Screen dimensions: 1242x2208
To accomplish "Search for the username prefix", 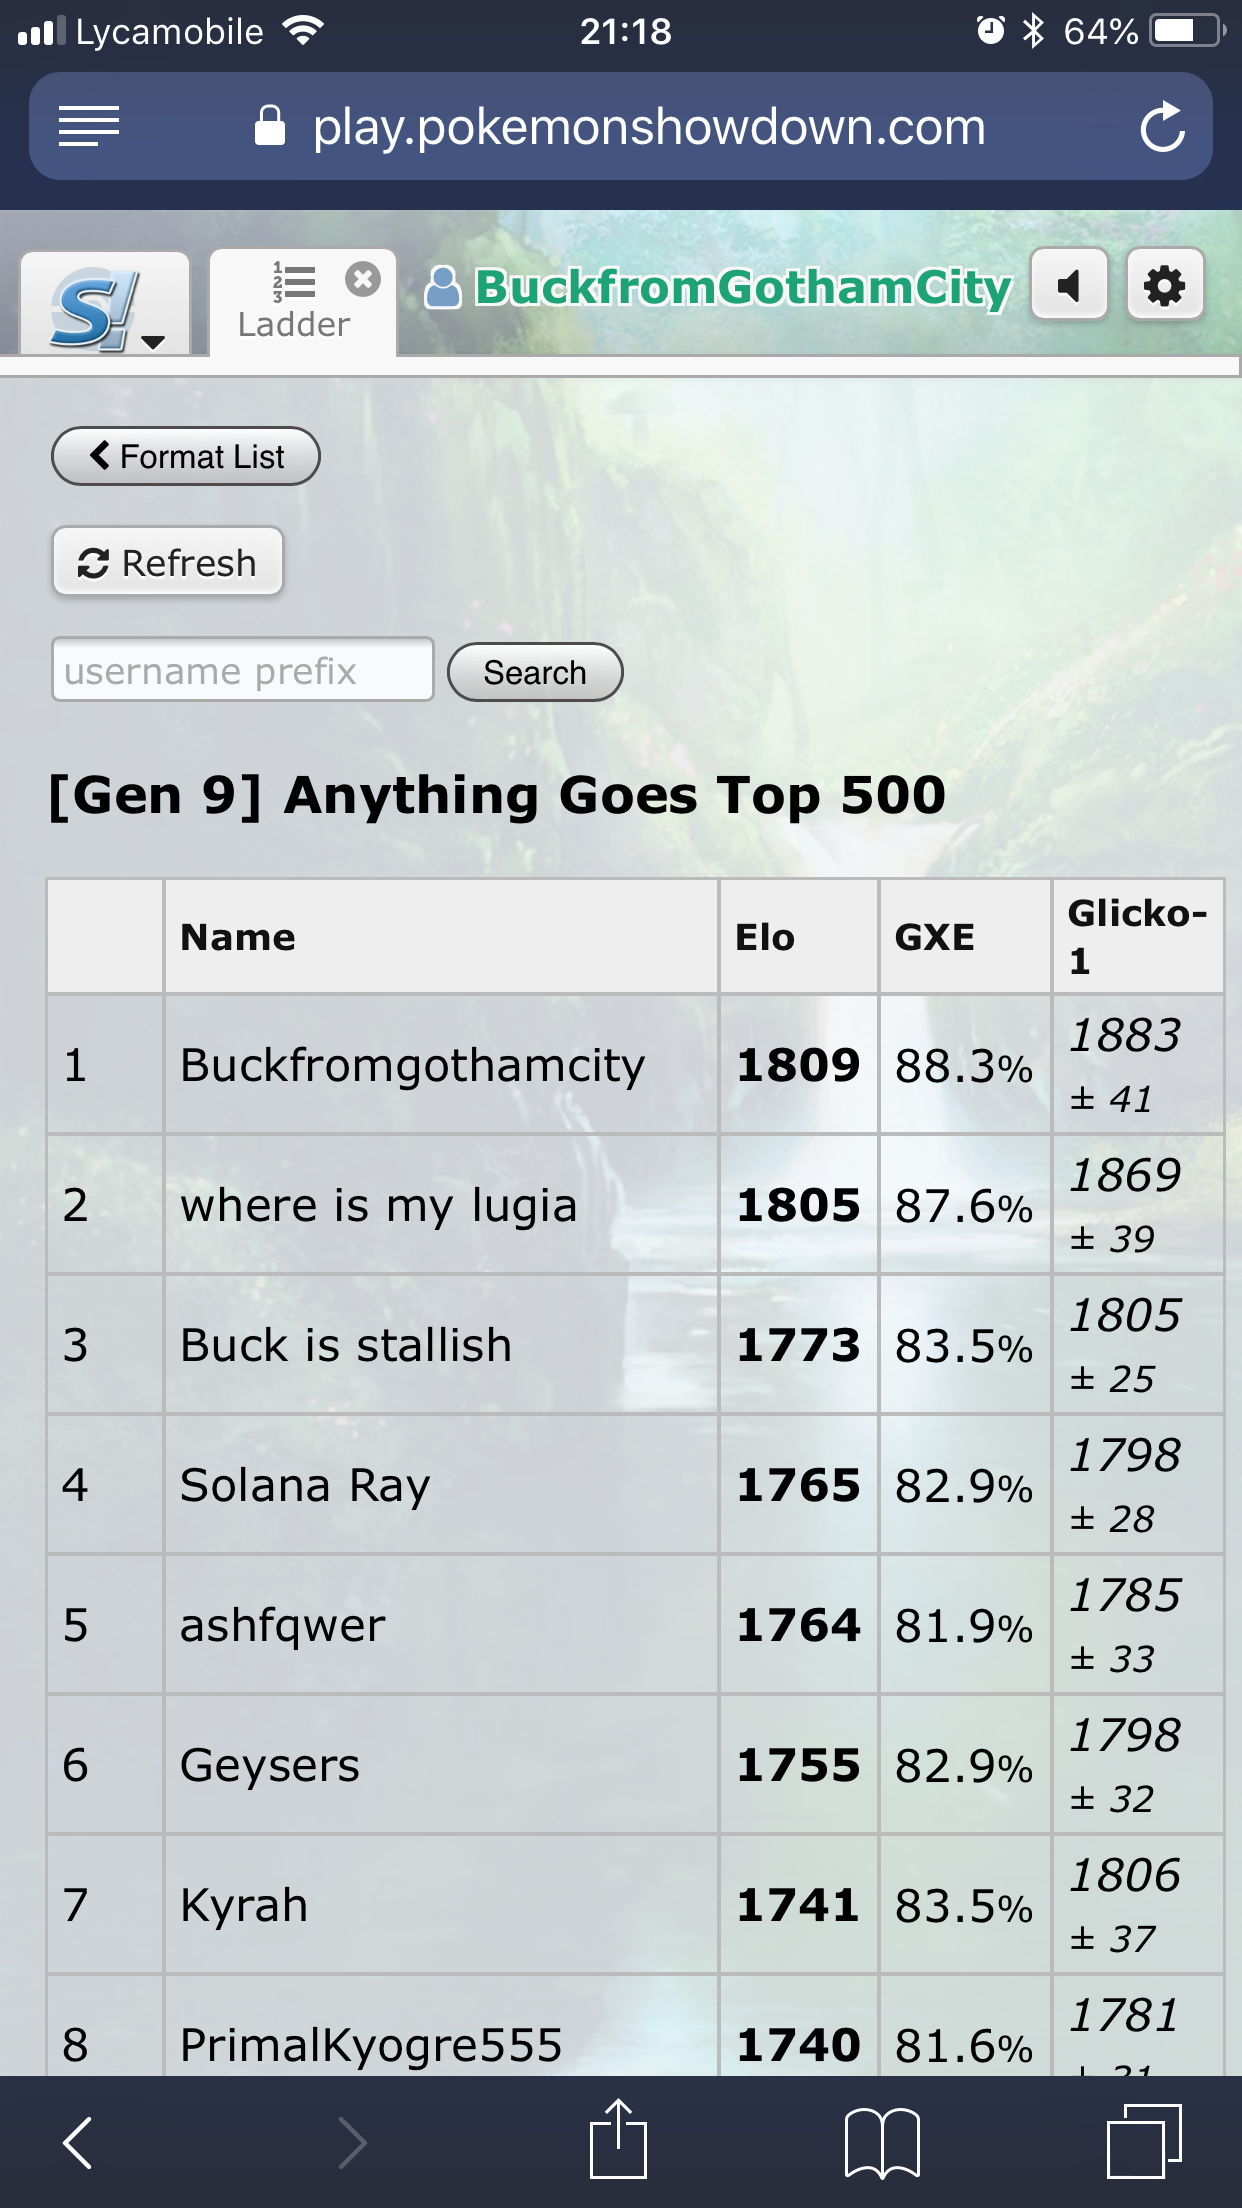I will coord(535,672).
